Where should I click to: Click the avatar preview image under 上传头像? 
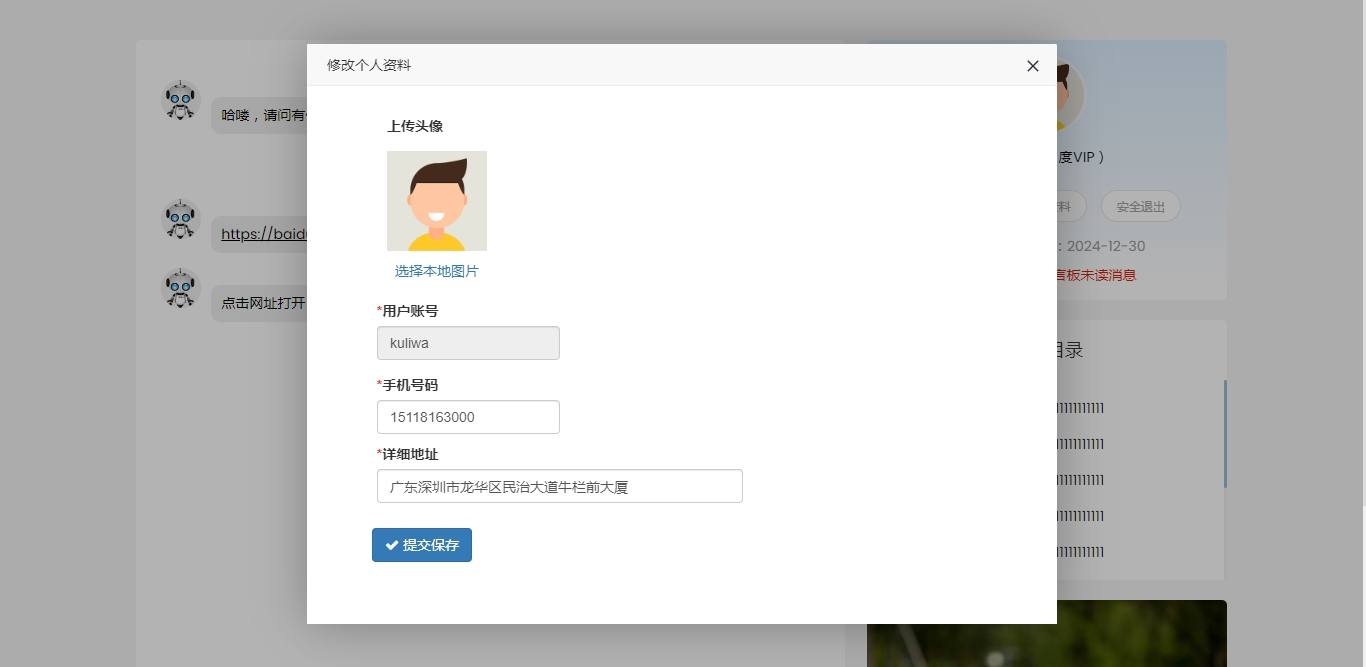[437, 201]
